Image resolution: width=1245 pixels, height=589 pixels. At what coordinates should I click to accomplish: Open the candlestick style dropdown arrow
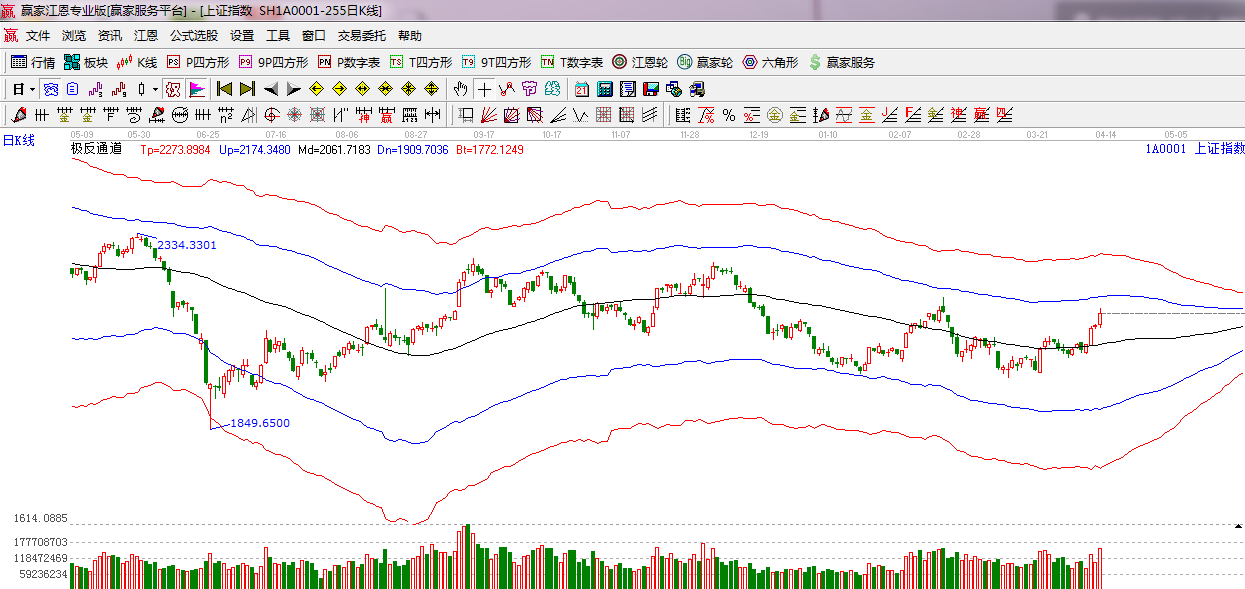(155, 89)
